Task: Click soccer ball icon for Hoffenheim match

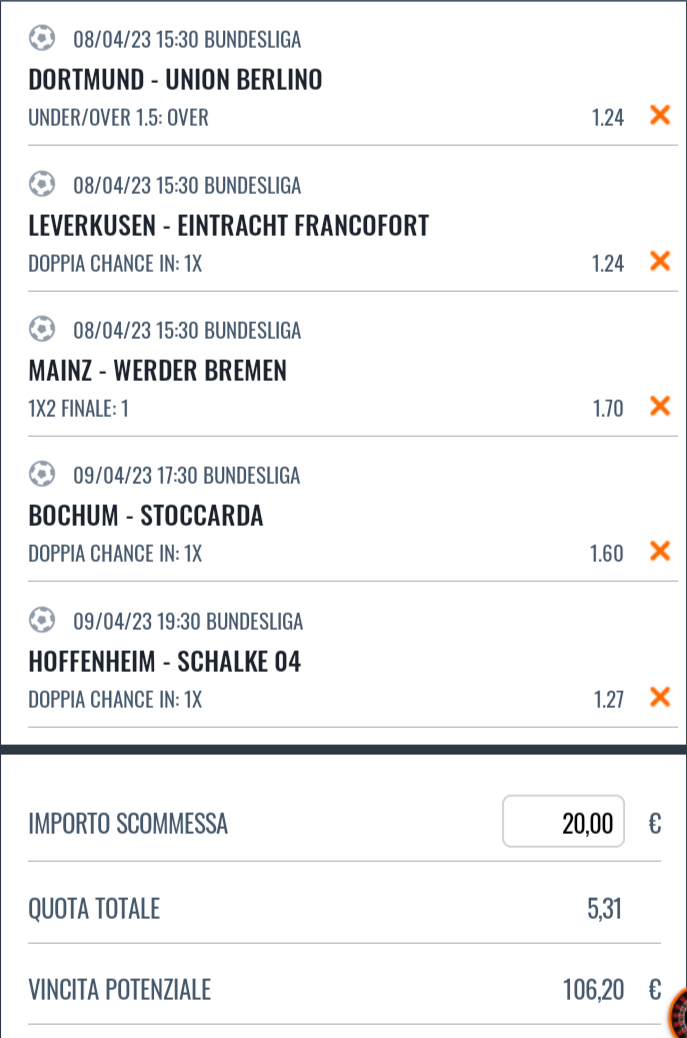Action: [x=42, y=620]
